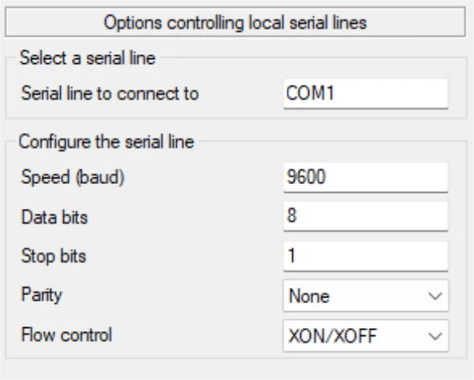Activate the Stop bits input field
The height and width of the screenshot is (380, 474).
coord(366,256)
